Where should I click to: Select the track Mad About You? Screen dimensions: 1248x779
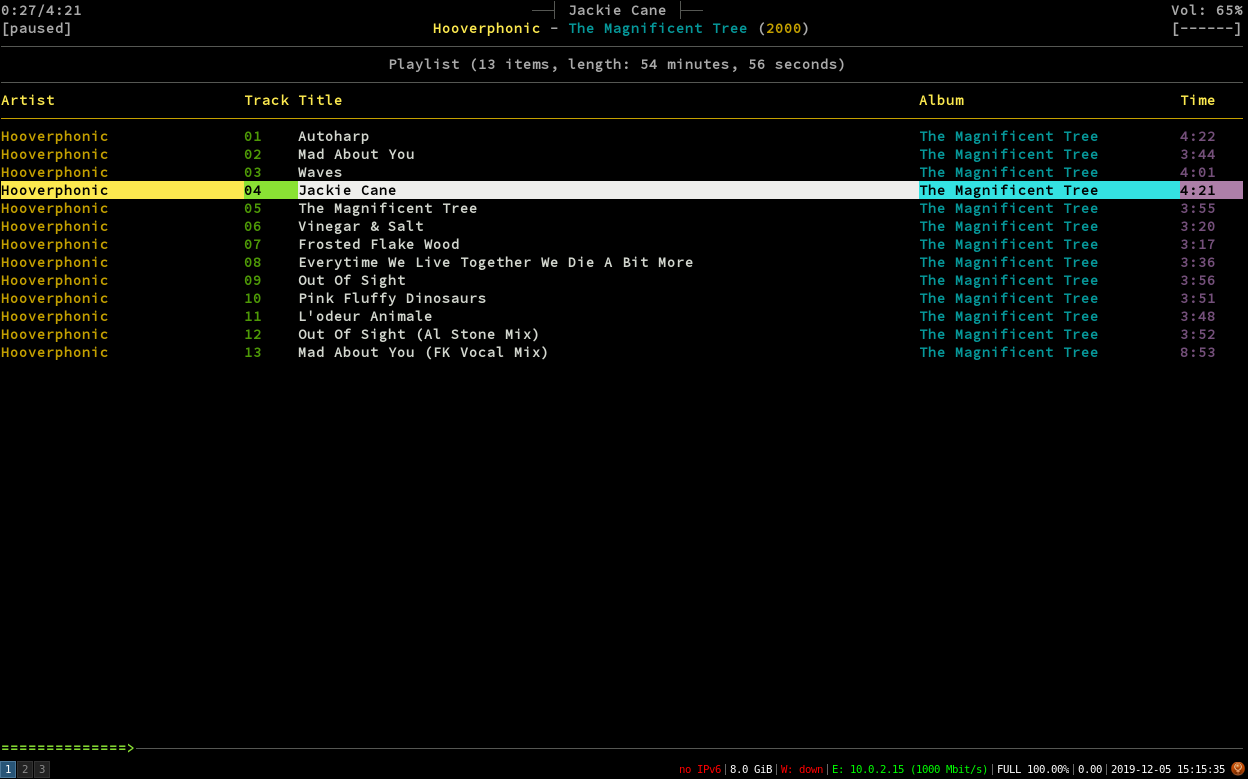point(356,154)
